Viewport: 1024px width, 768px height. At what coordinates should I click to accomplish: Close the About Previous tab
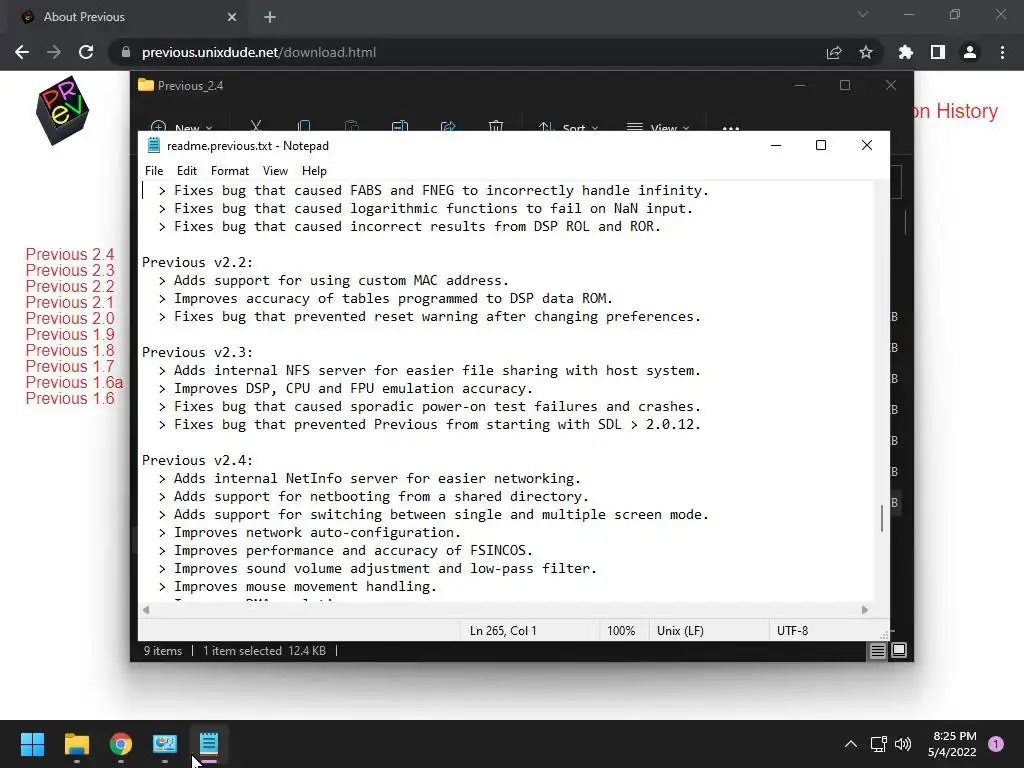[232, 17]
